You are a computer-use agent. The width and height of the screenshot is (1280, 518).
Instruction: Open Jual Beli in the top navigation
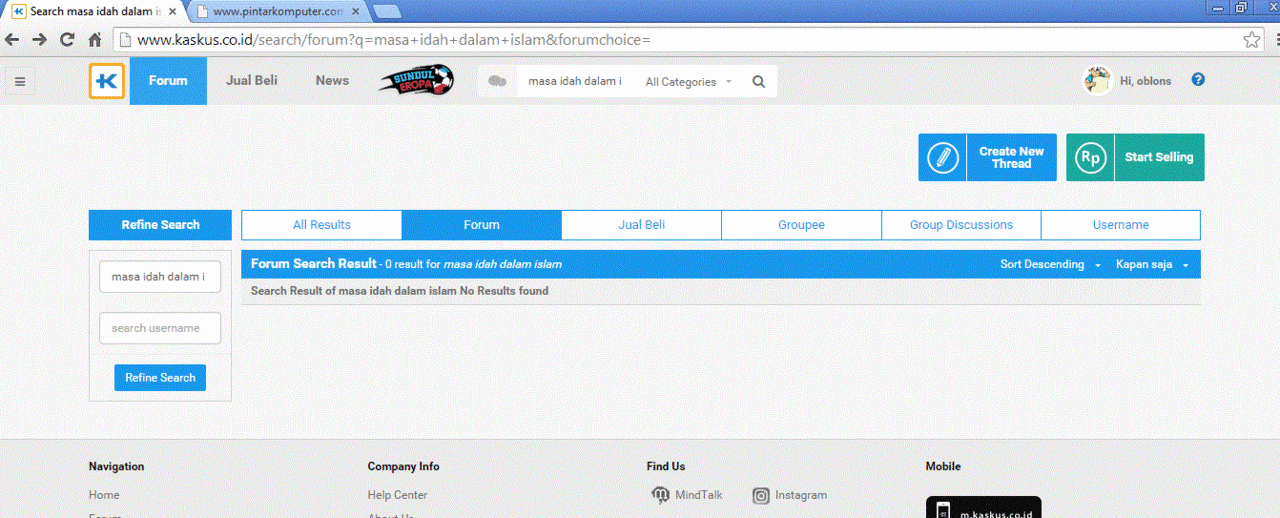click(x=252, y=81)
